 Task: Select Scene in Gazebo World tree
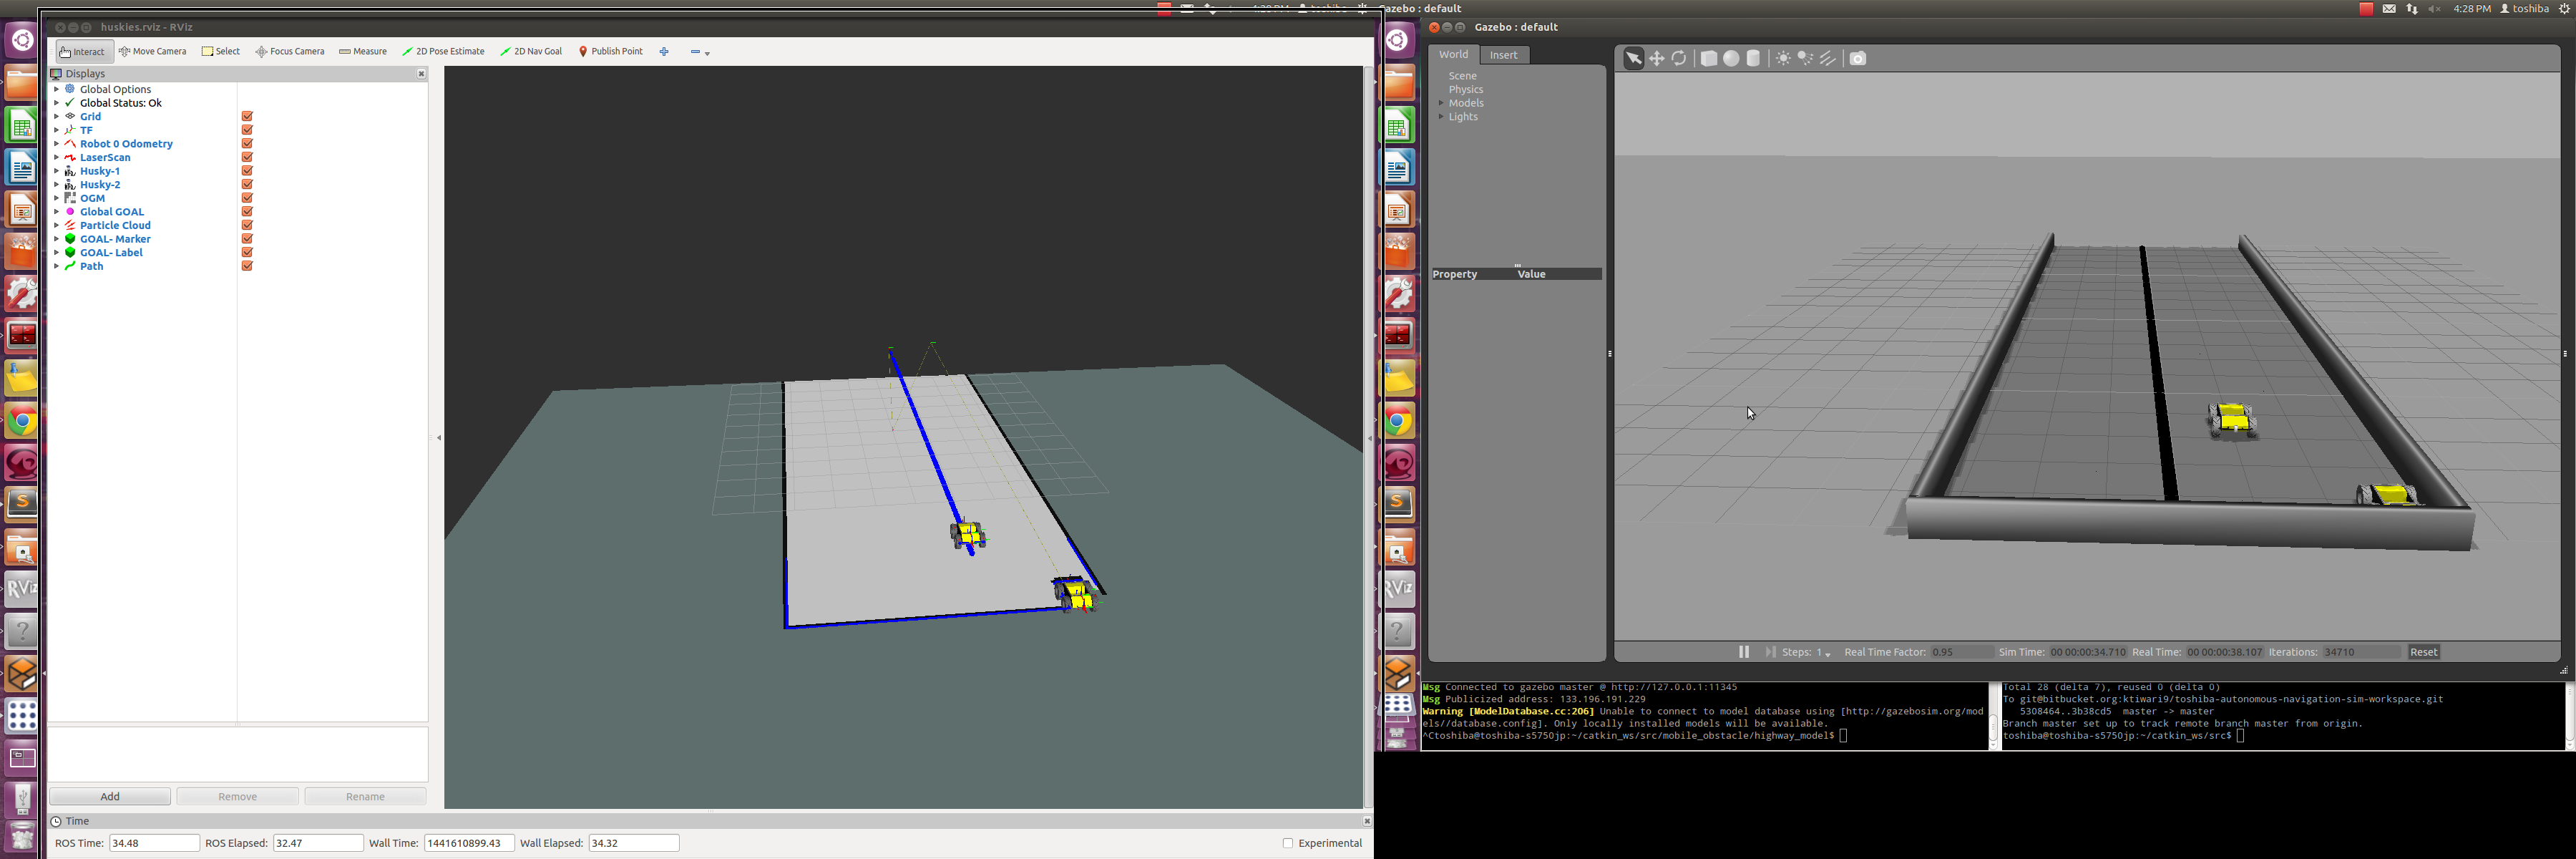[x=1462, y=76]
